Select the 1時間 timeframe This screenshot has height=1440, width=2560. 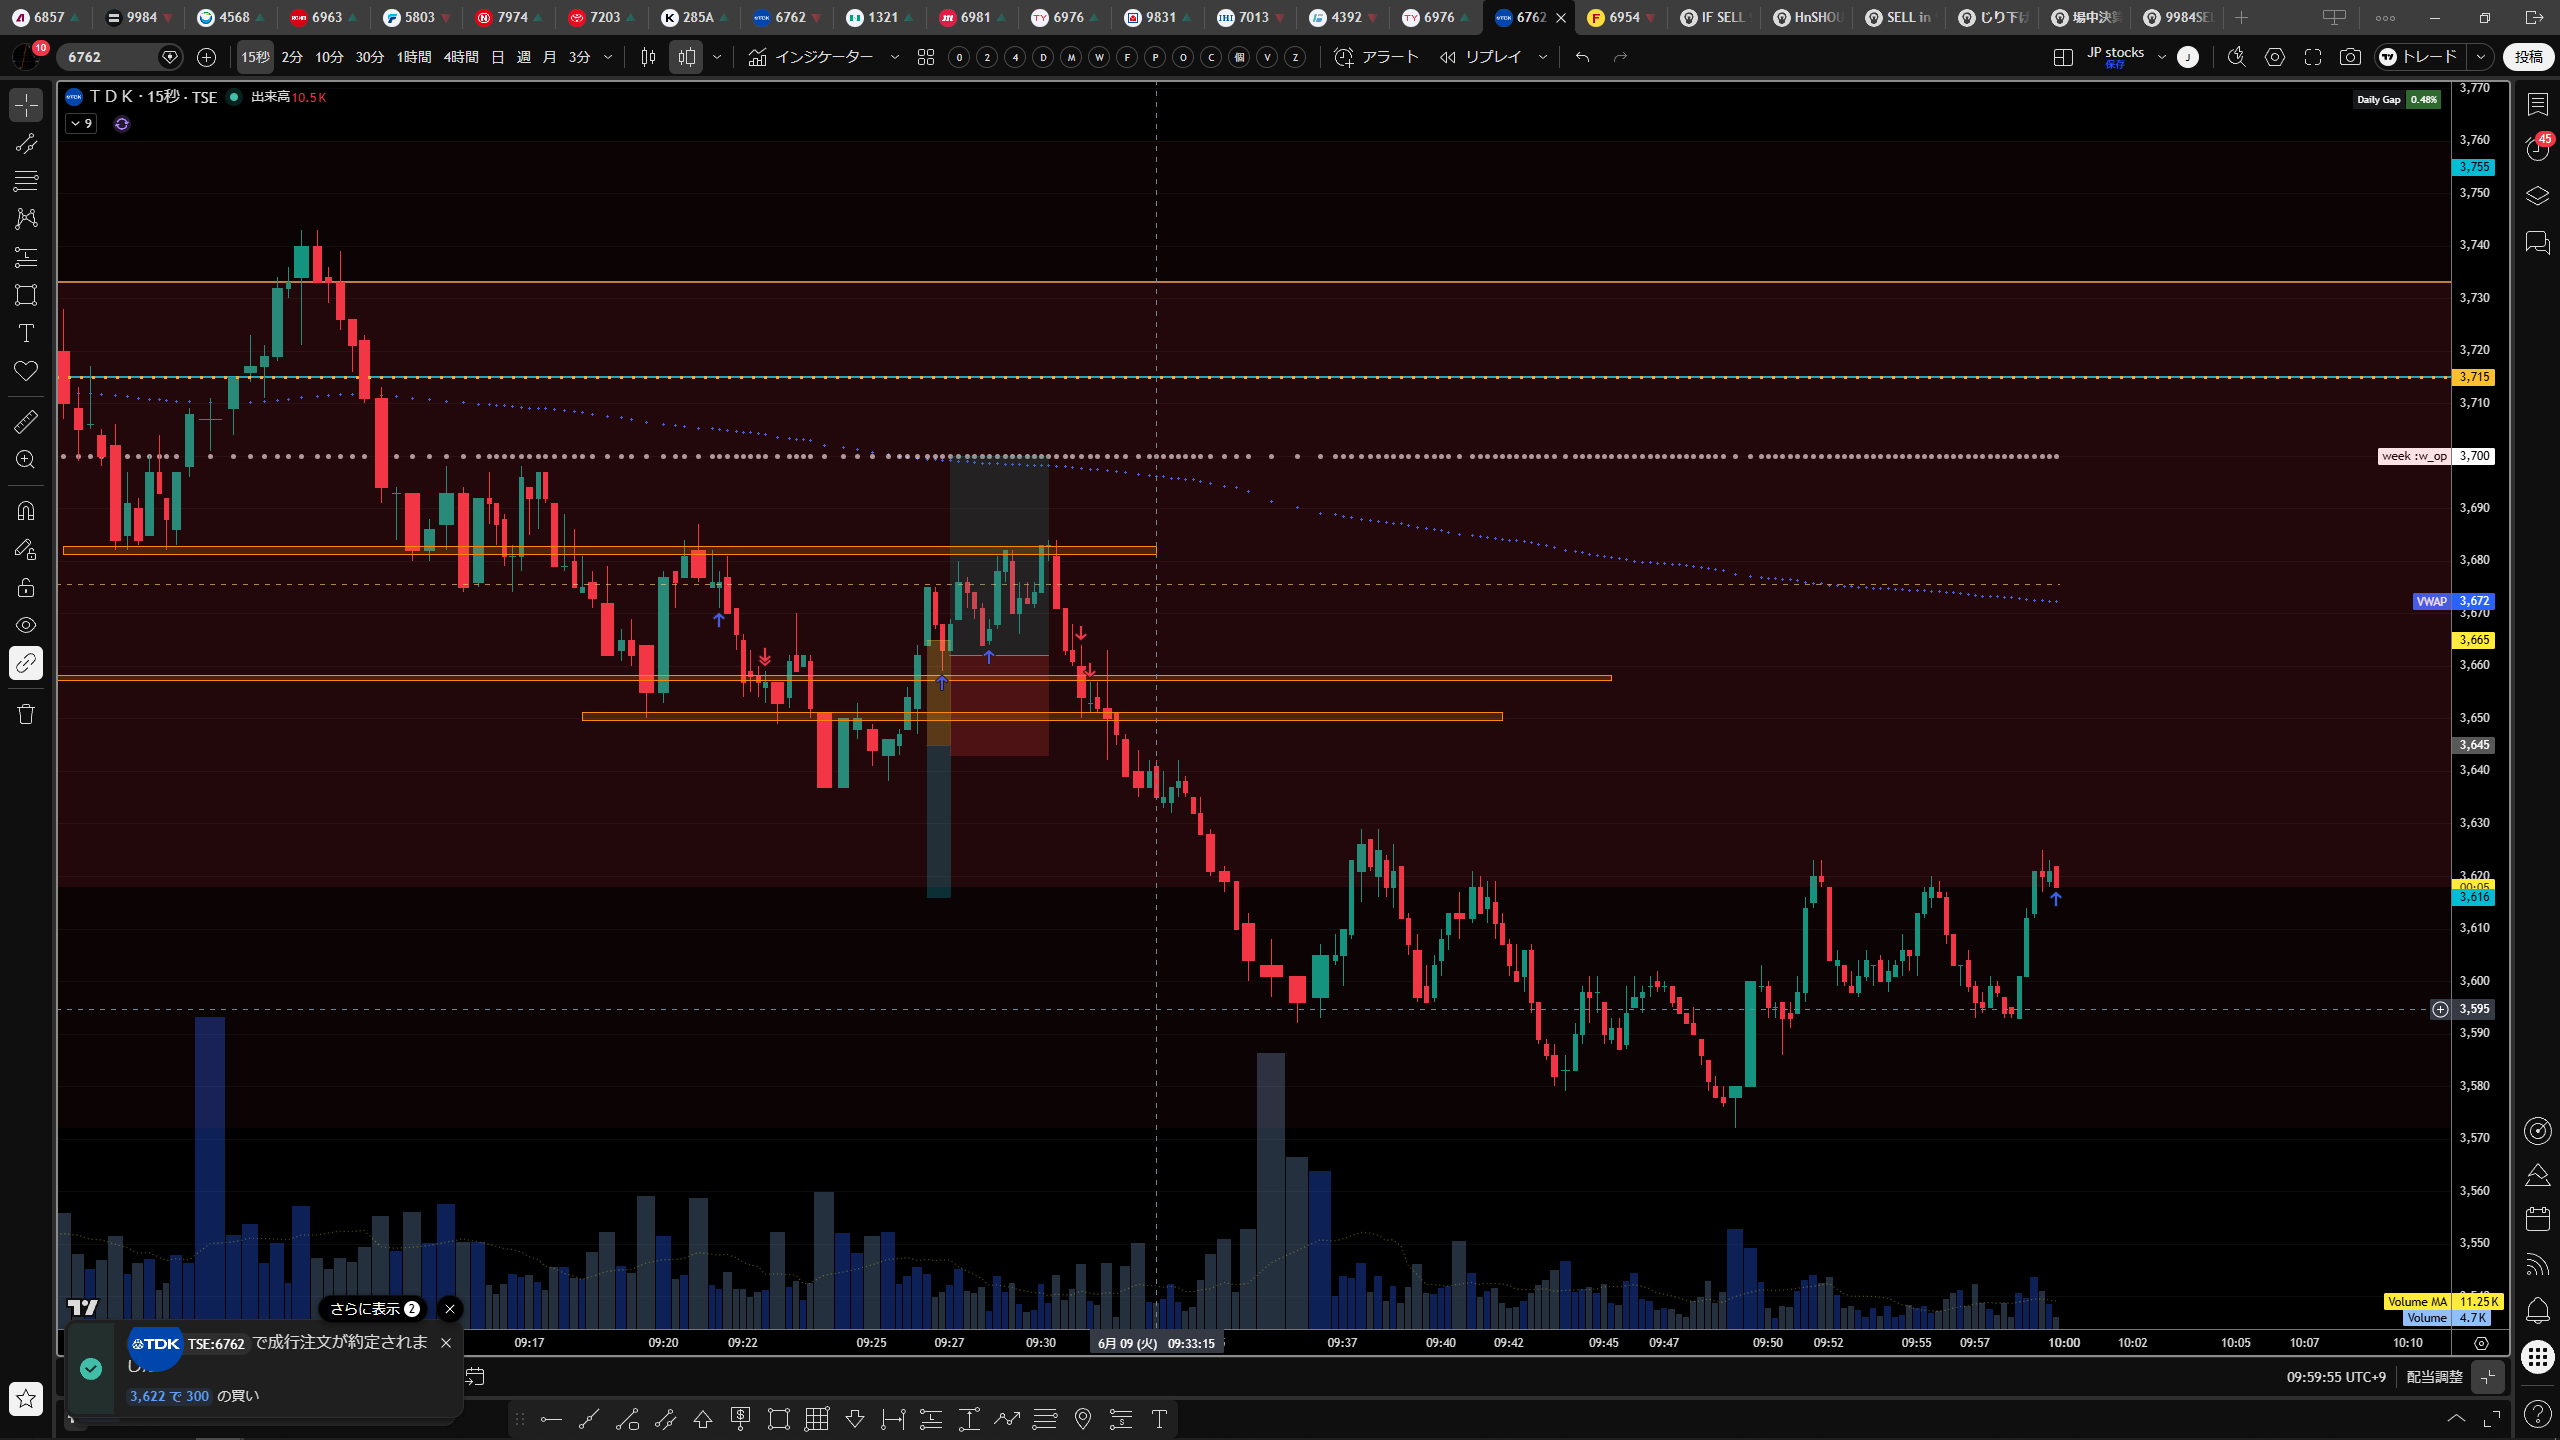coord(413,57)
